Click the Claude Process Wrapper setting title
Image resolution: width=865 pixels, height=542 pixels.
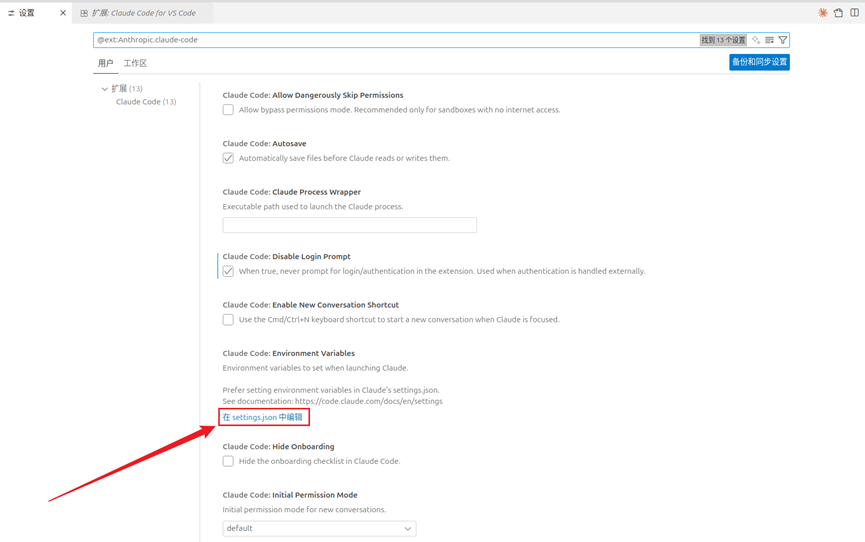(x=292, y=192)
